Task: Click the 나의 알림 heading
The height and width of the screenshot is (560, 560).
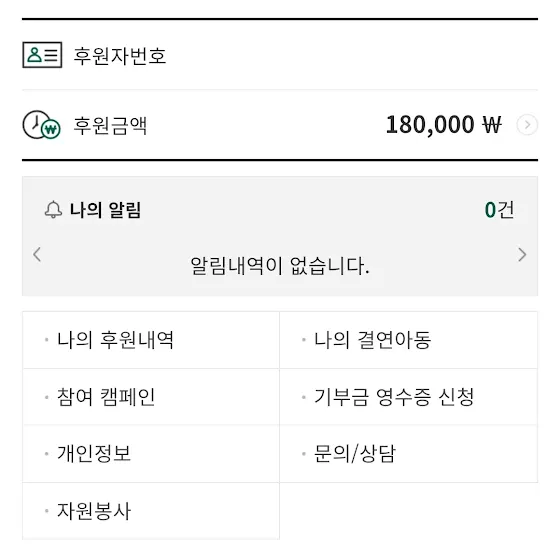Action: click(106, 210)
